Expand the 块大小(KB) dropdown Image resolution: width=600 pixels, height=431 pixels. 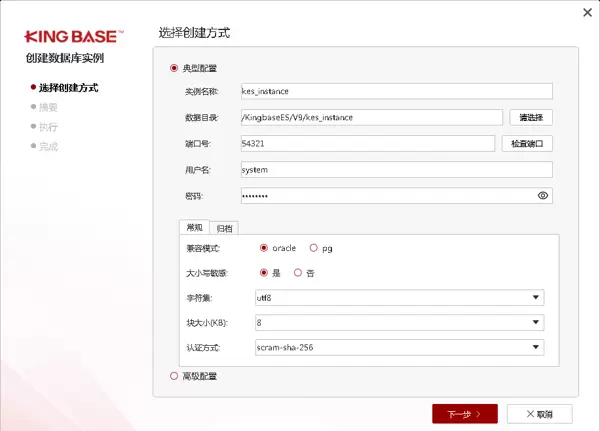[397, 323]
